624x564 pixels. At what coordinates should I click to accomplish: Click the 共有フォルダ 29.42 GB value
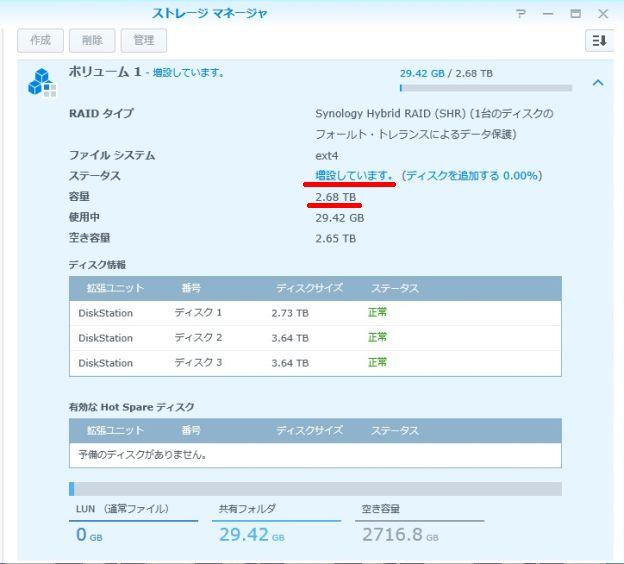252,535
